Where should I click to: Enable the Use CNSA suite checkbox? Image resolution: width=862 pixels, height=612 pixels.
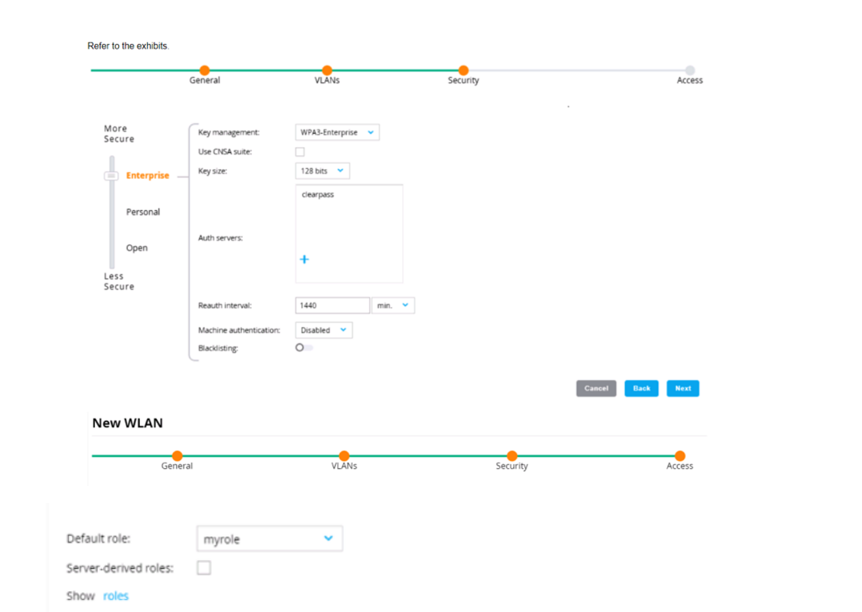300,152
